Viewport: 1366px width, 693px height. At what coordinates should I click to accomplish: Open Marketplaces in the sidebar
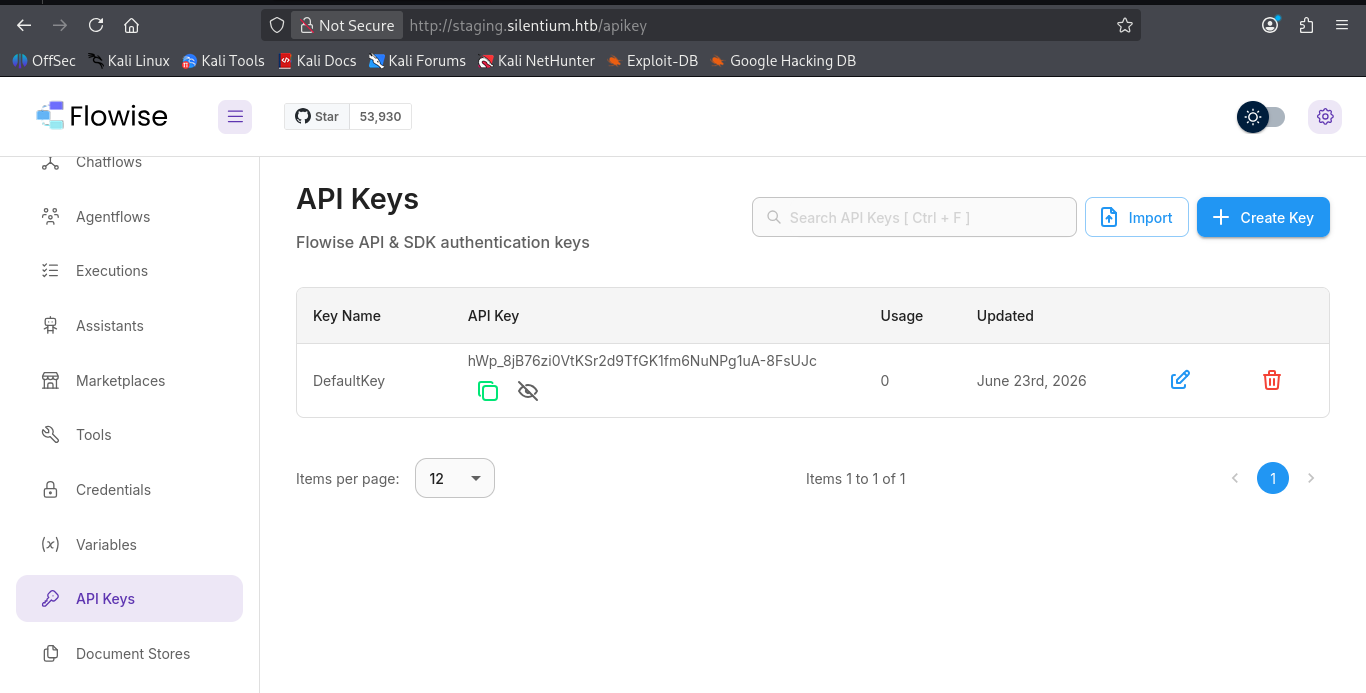pos(129,380)
